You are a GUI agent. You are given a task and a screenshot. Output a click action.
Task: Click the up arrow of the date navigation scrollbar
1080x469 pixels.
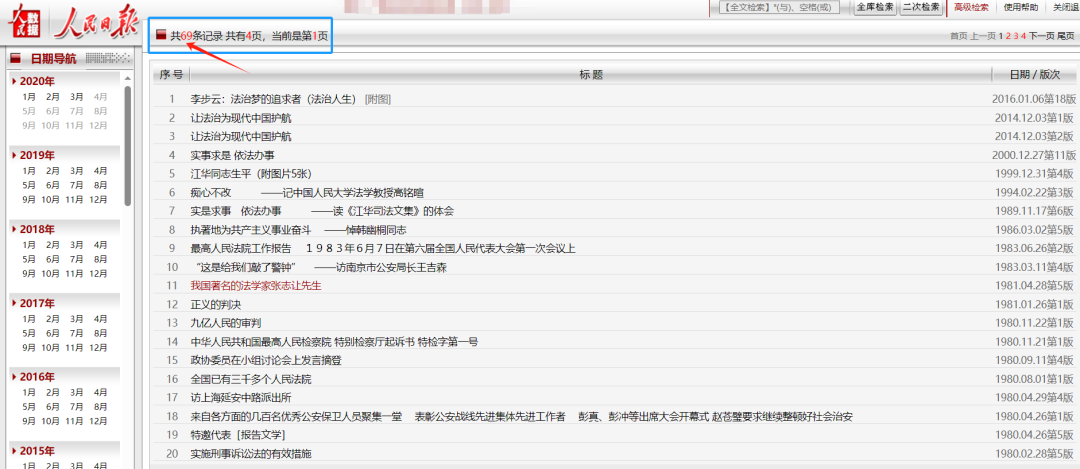(x=128, y=79)
